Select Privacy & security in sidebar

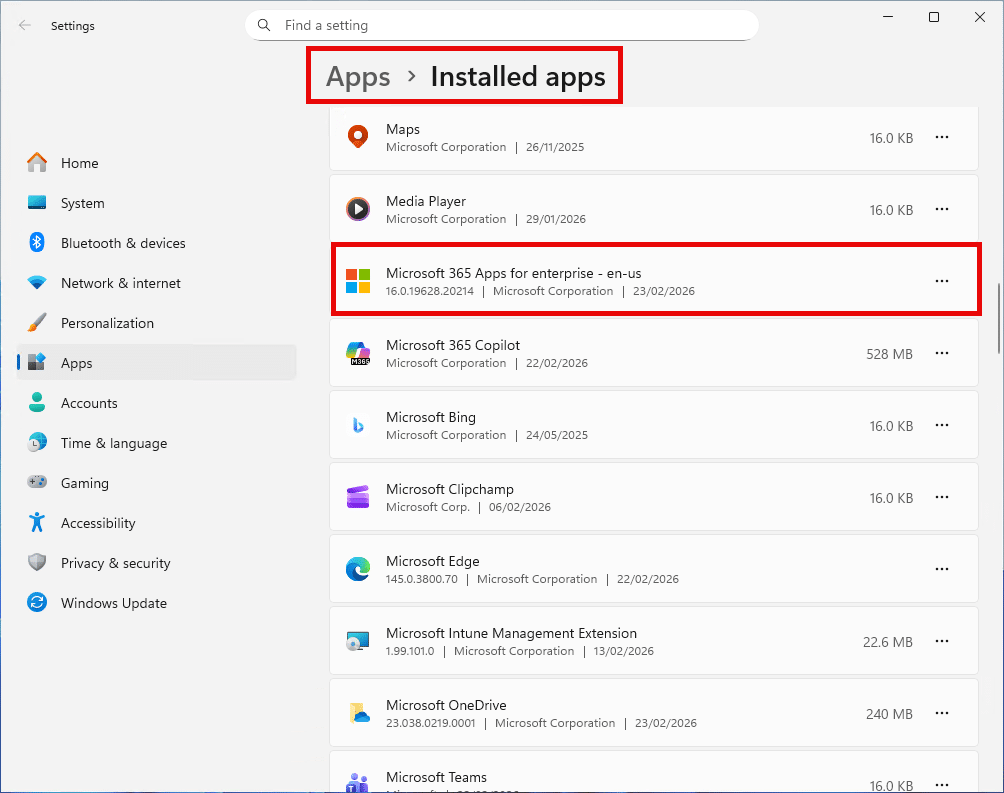click(x=115, y=563)
